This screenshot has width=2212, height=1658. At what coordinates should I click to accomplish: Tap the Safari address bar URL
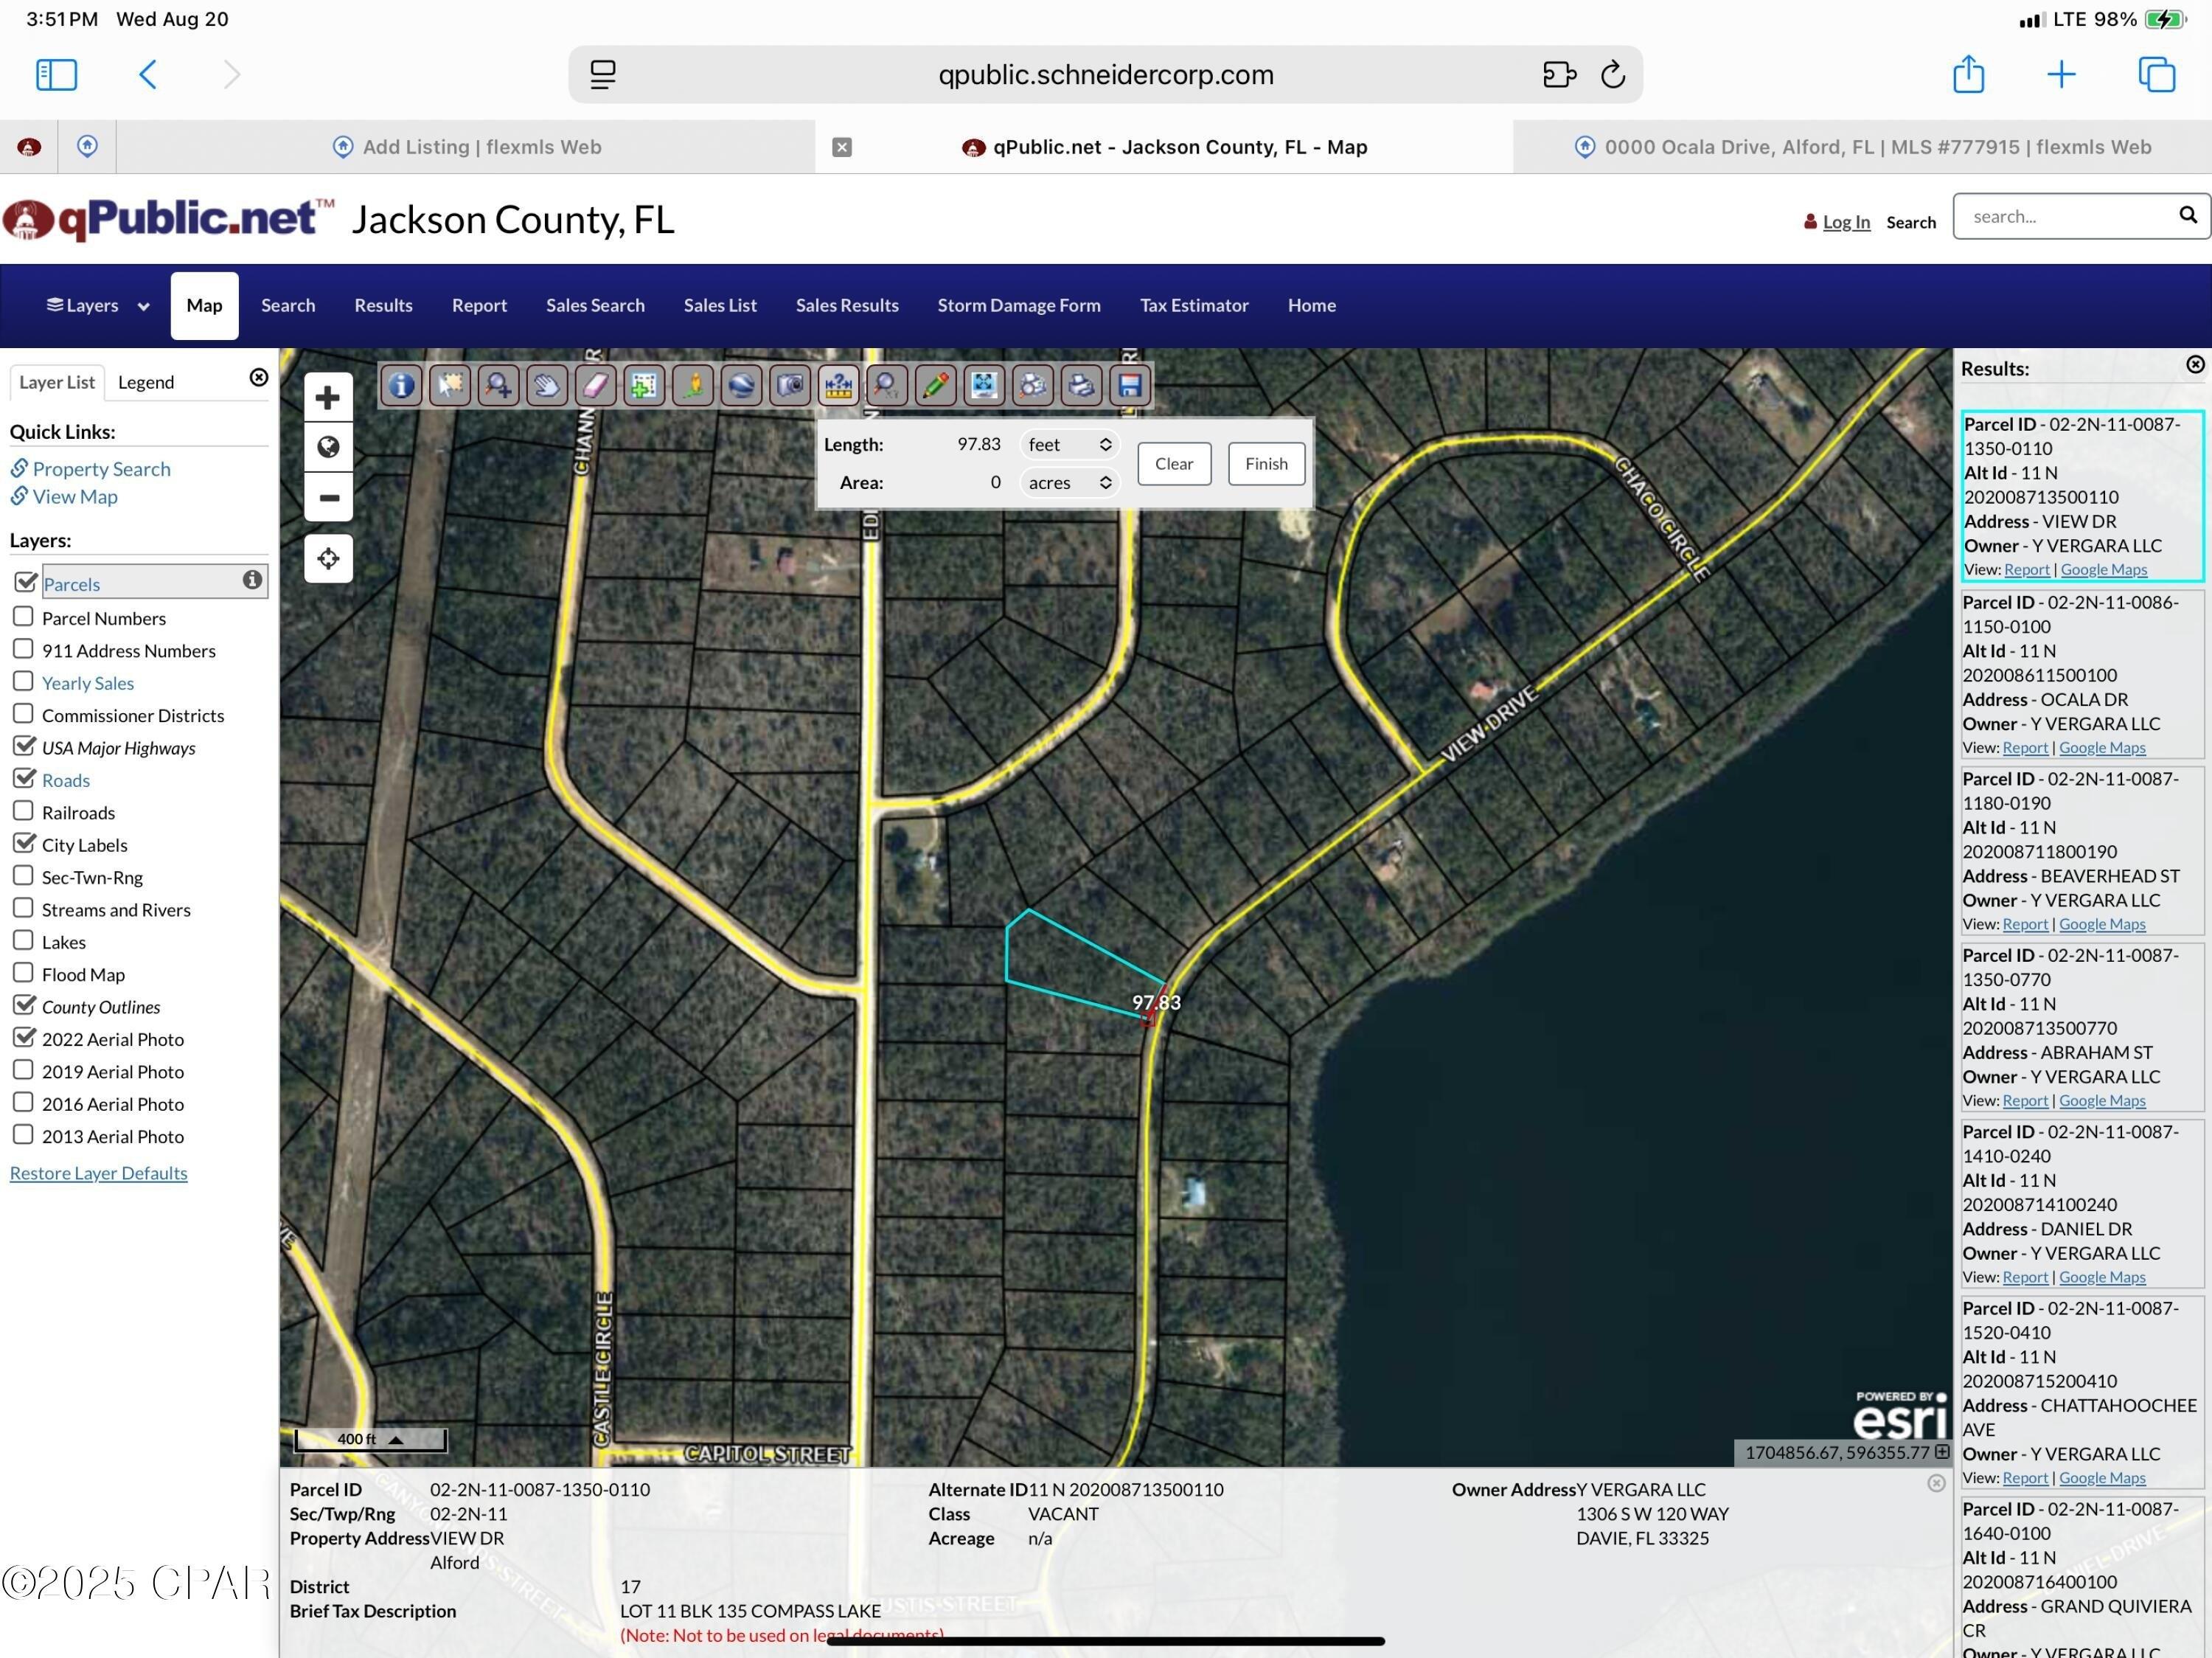(1105, 74)
